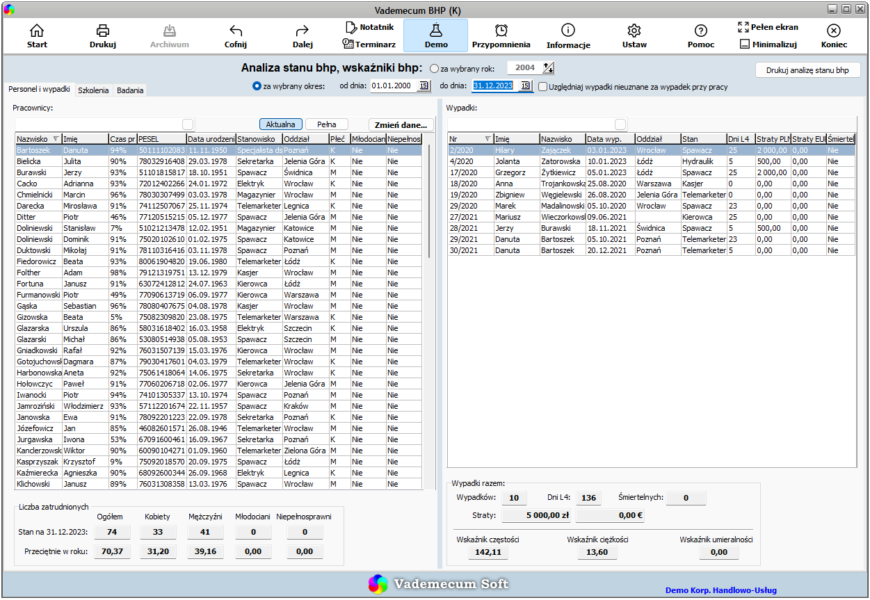Image resolution: width=870 pixels, height=600 pixels.
Task: Open Ustaw settings gear
Action: 634,36
